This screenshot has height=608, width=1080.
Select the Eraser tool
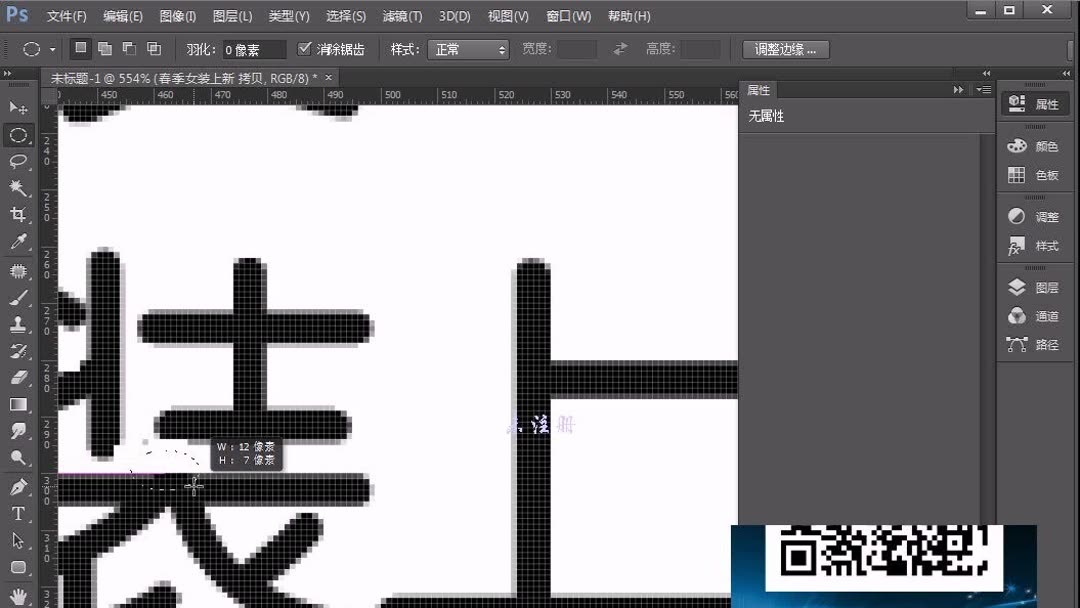[20, 378]
